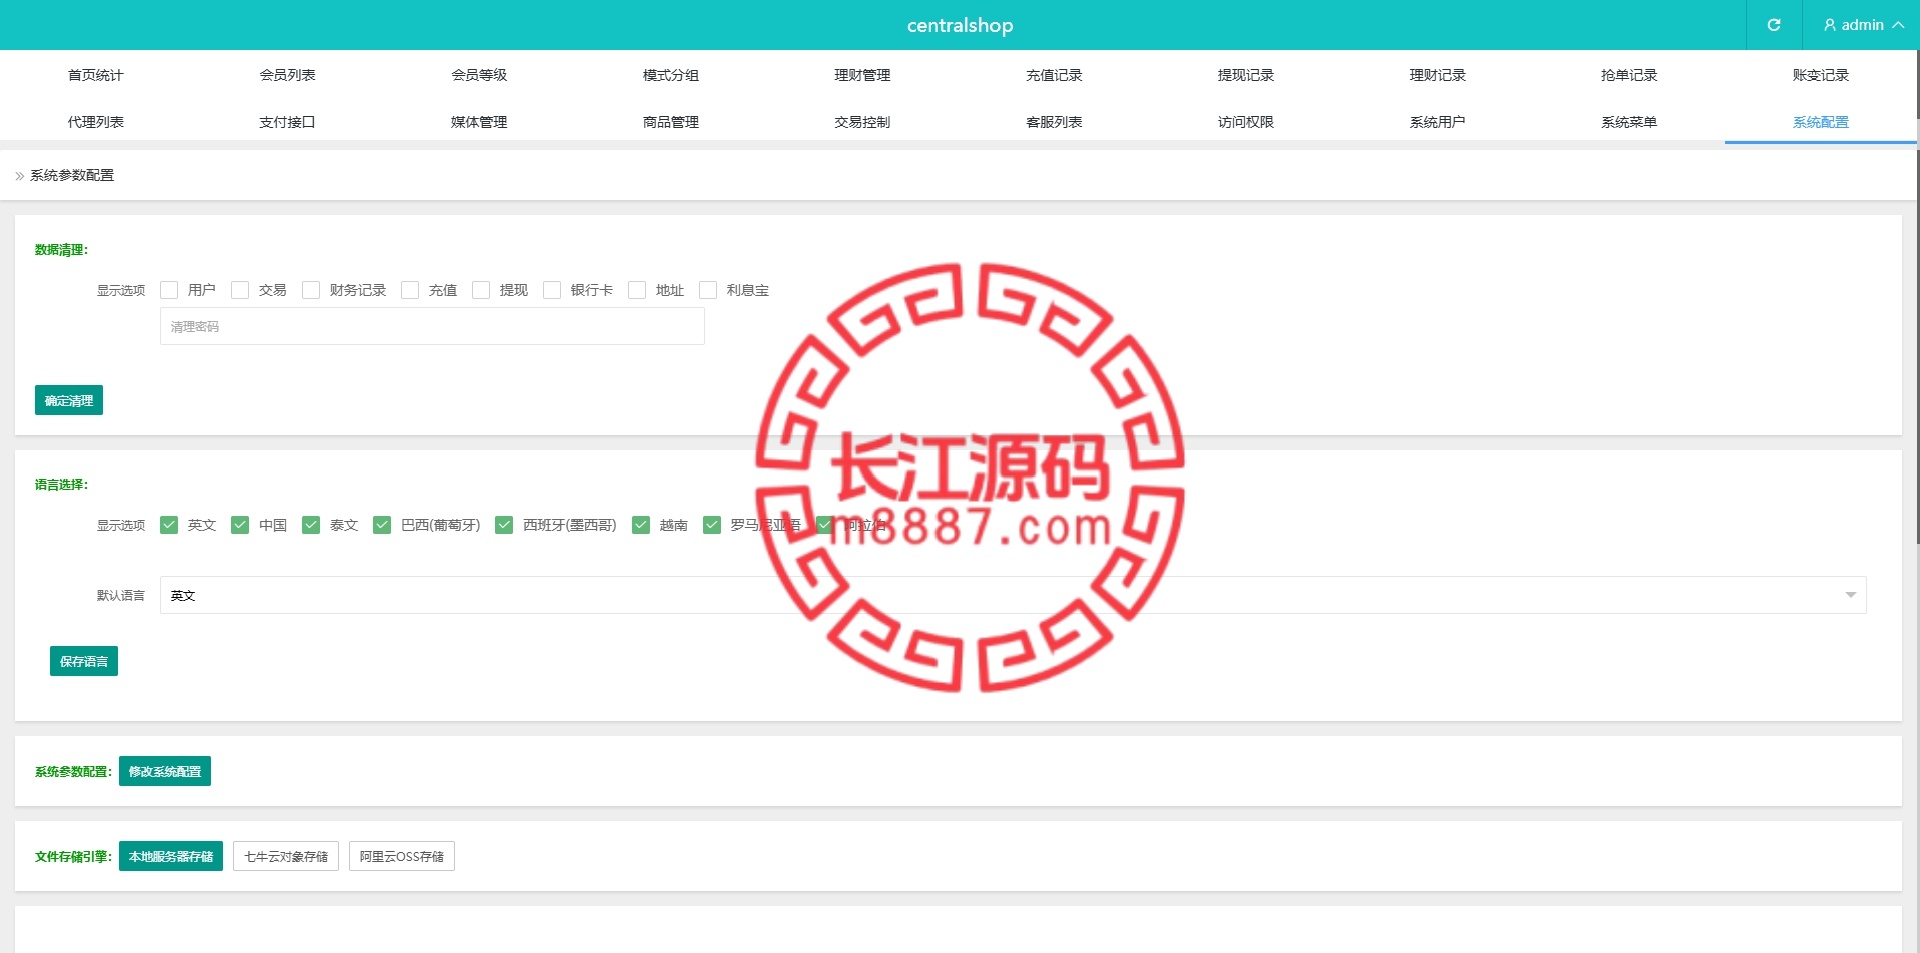Open 系统菜单 page

point(1629,122)
